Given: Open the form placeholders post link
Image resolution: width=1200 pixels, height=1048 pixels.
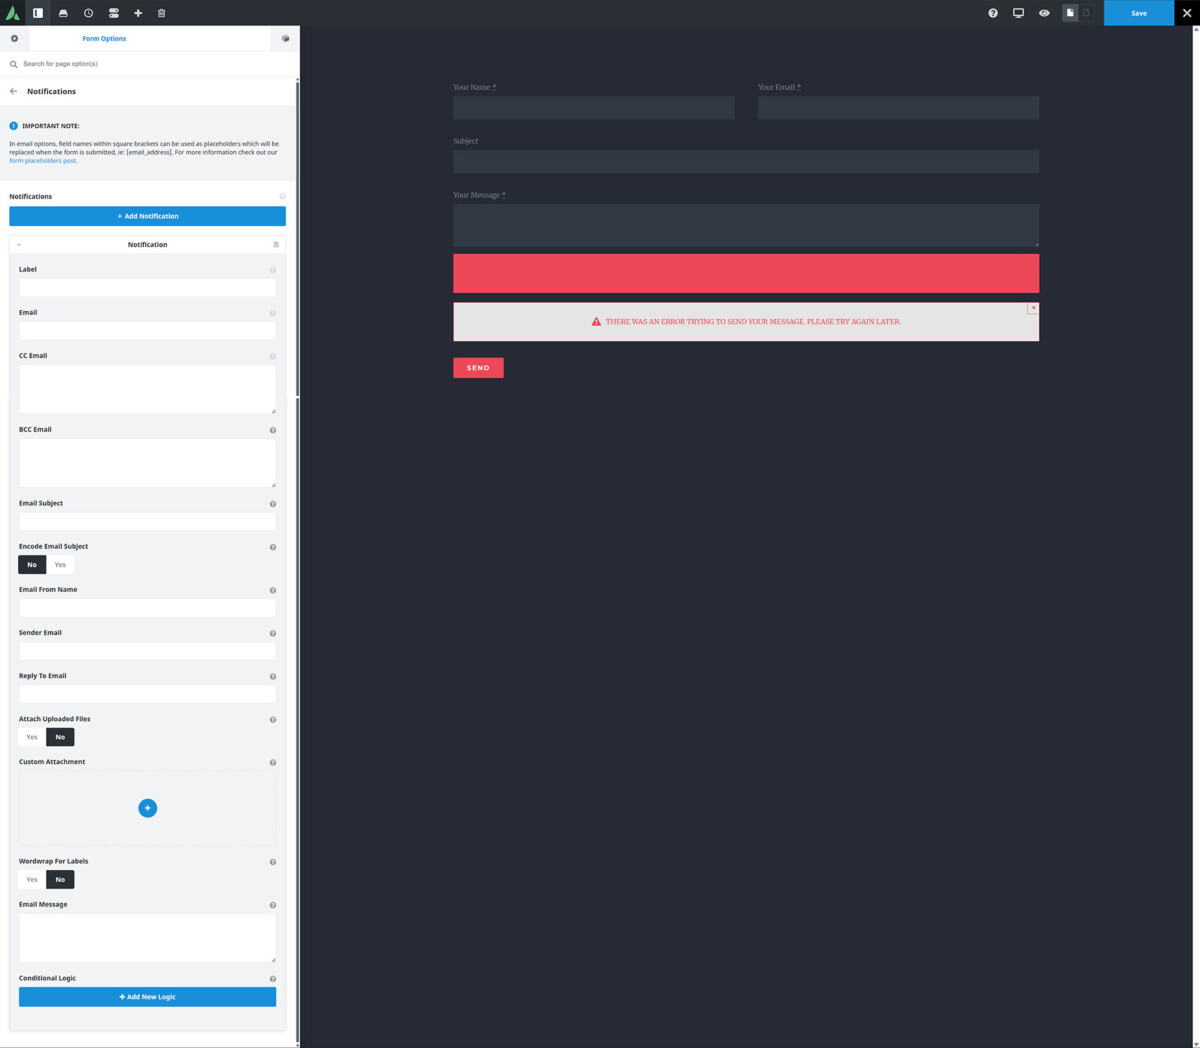Looking at the screenshot, I should tap(42, 160).
